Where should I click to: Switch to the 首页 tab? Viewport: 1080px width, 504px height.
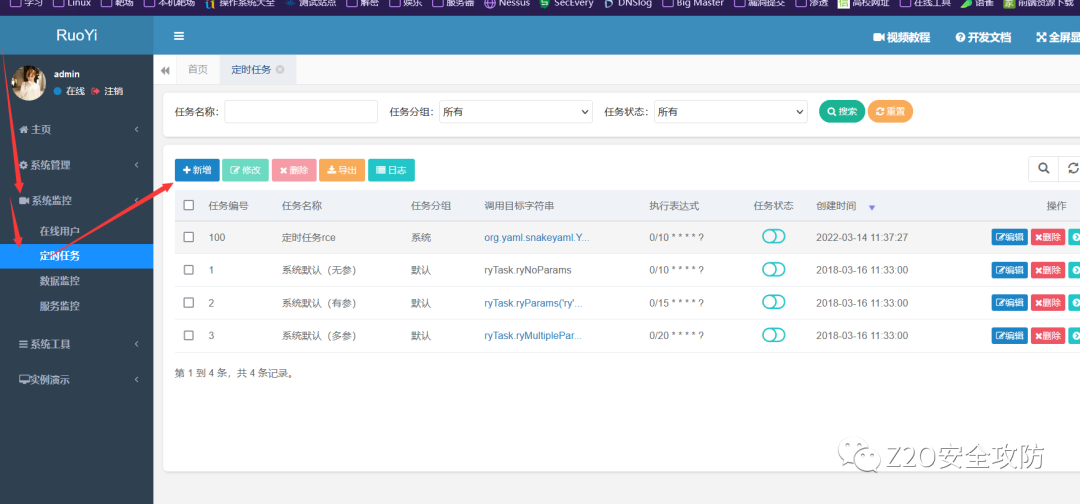[198, 70]
